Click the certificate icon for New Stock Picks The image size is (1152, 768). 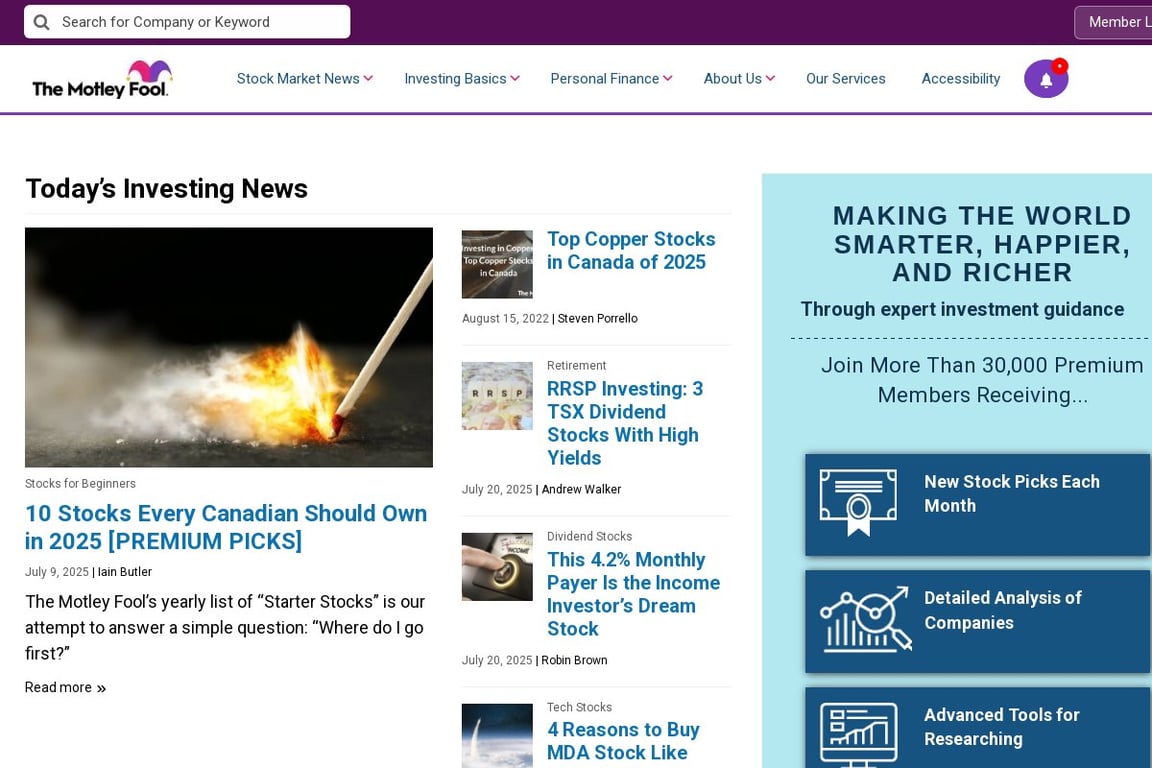[x=858, y=503]
